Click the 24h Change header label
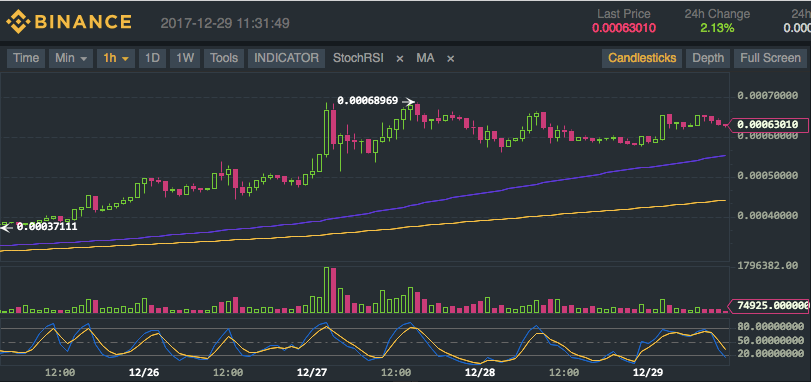Viewport: 811px width, 382px height. click(x=717, y=14)
